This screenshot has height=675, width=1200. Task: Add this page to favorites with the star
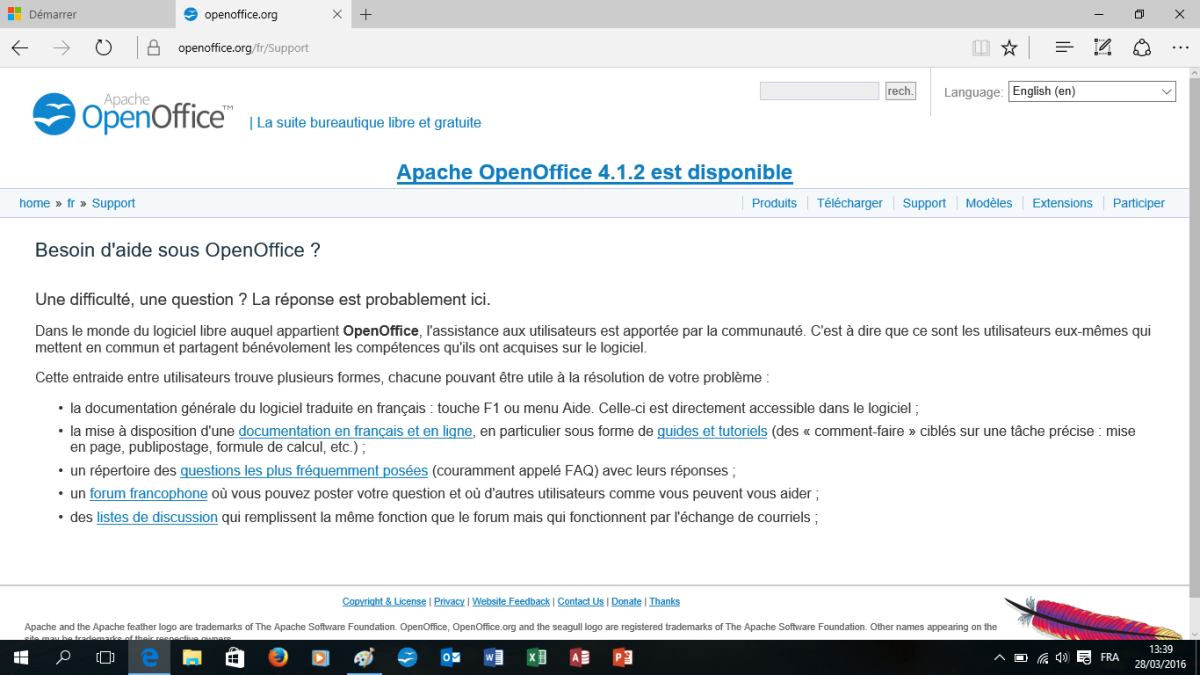pyautogui.click(x=1010, y=48)
